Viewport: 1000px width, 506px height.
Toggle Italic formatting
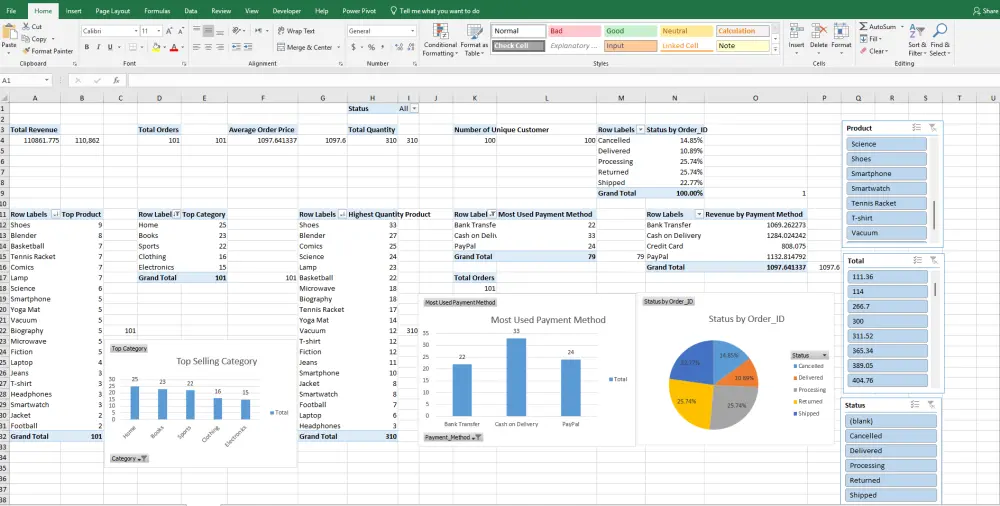tap(98, 47)
